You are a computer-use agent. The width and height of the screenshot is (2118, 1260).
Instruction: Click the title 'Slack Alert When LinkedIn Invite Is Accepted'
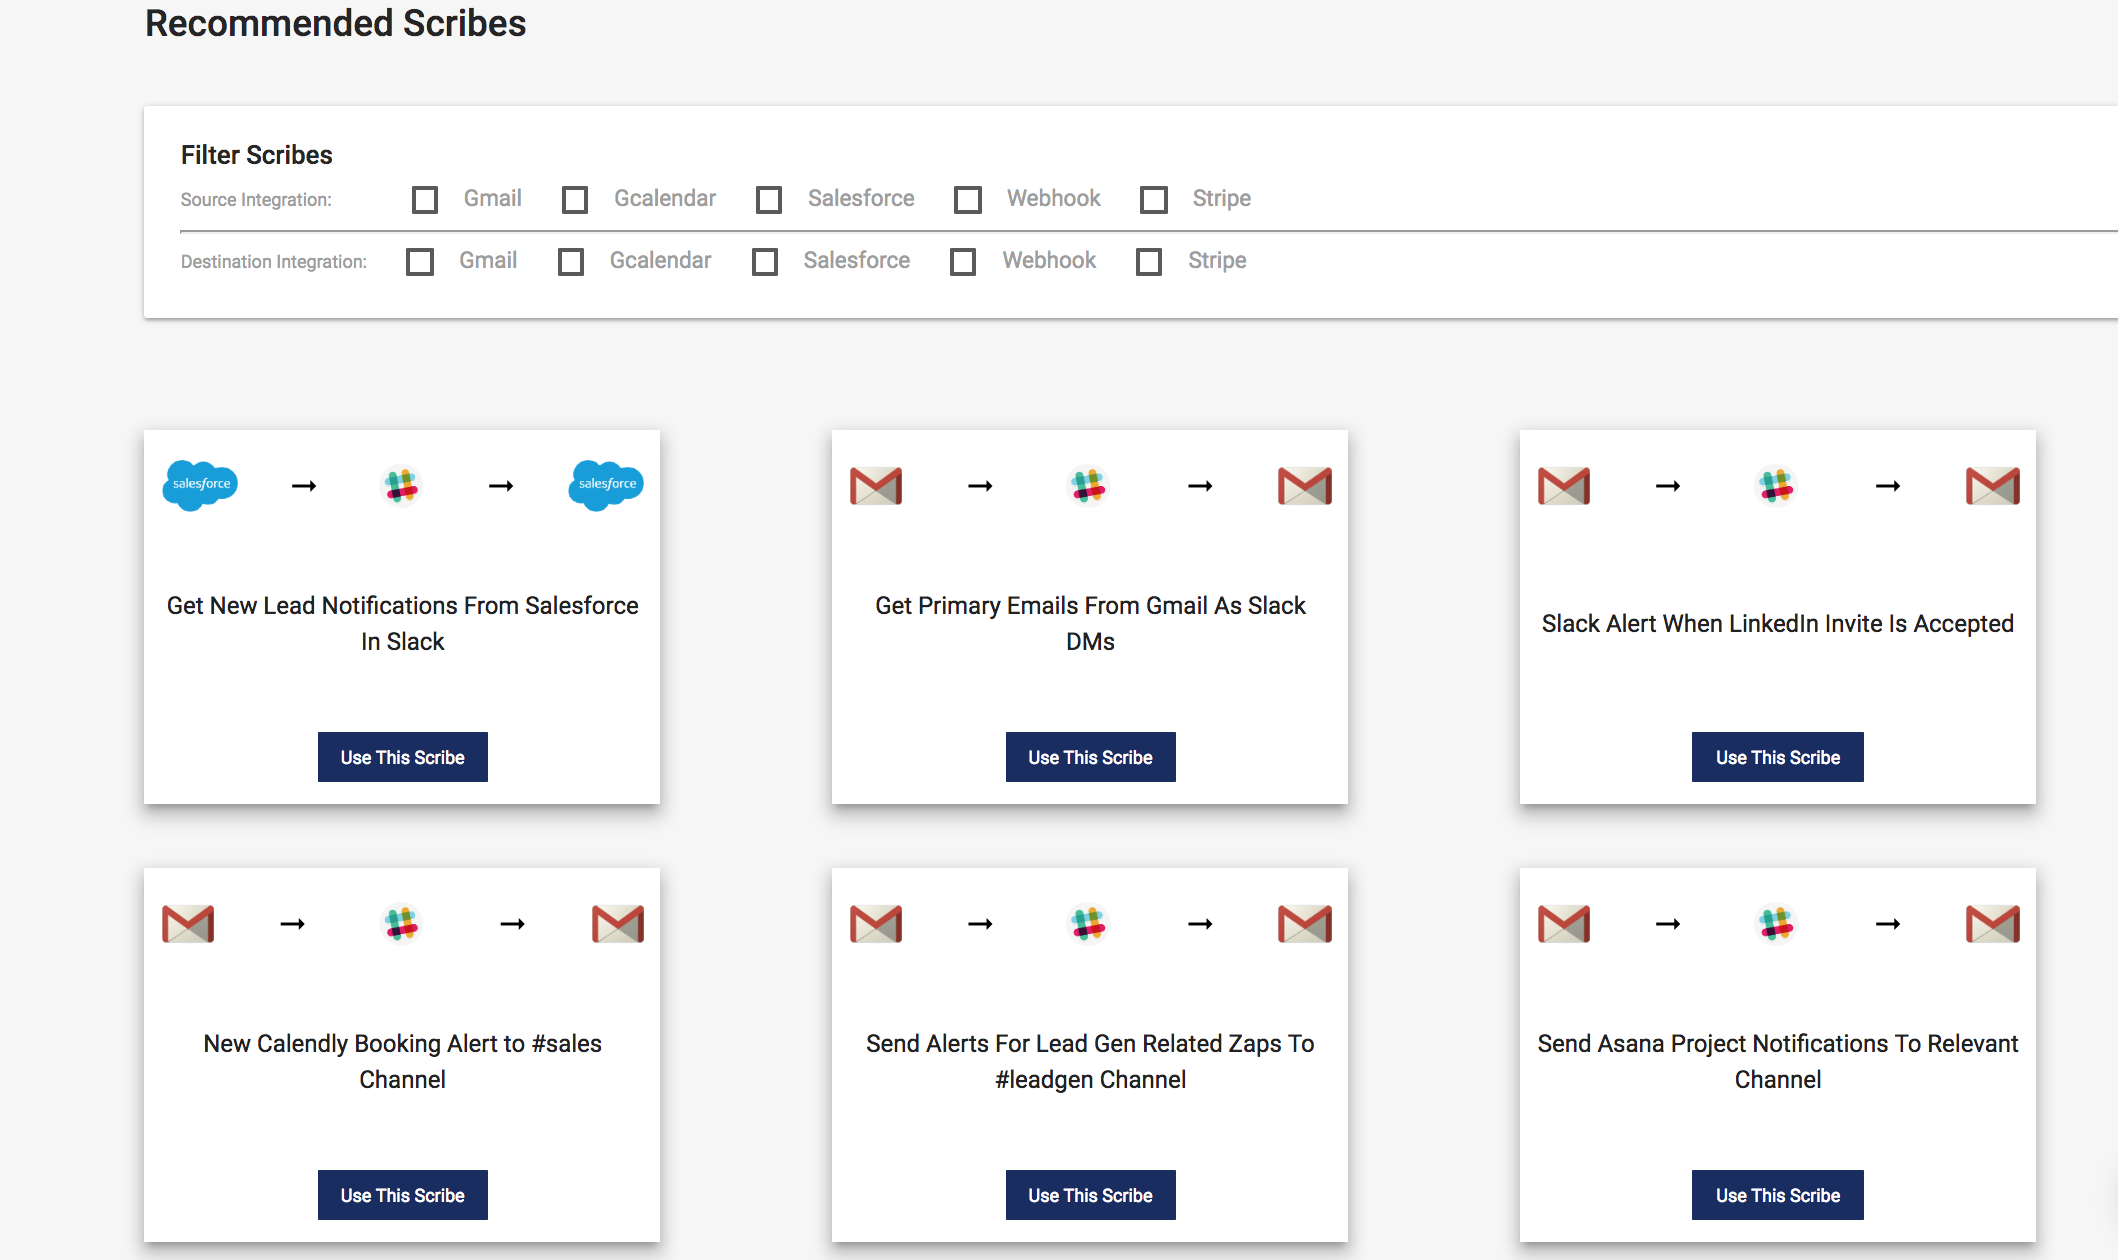pos(1778,623)
